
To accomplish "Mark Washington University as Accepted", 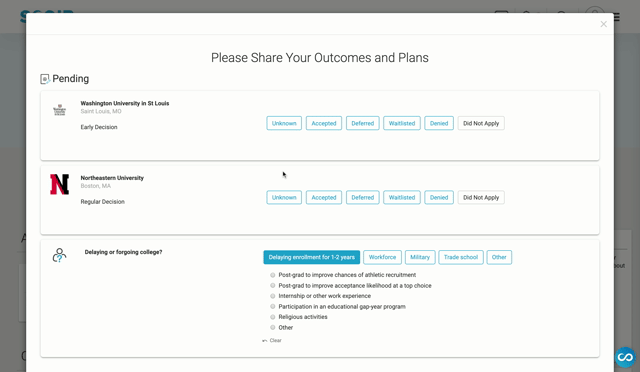I will click(x=324, y=123).
